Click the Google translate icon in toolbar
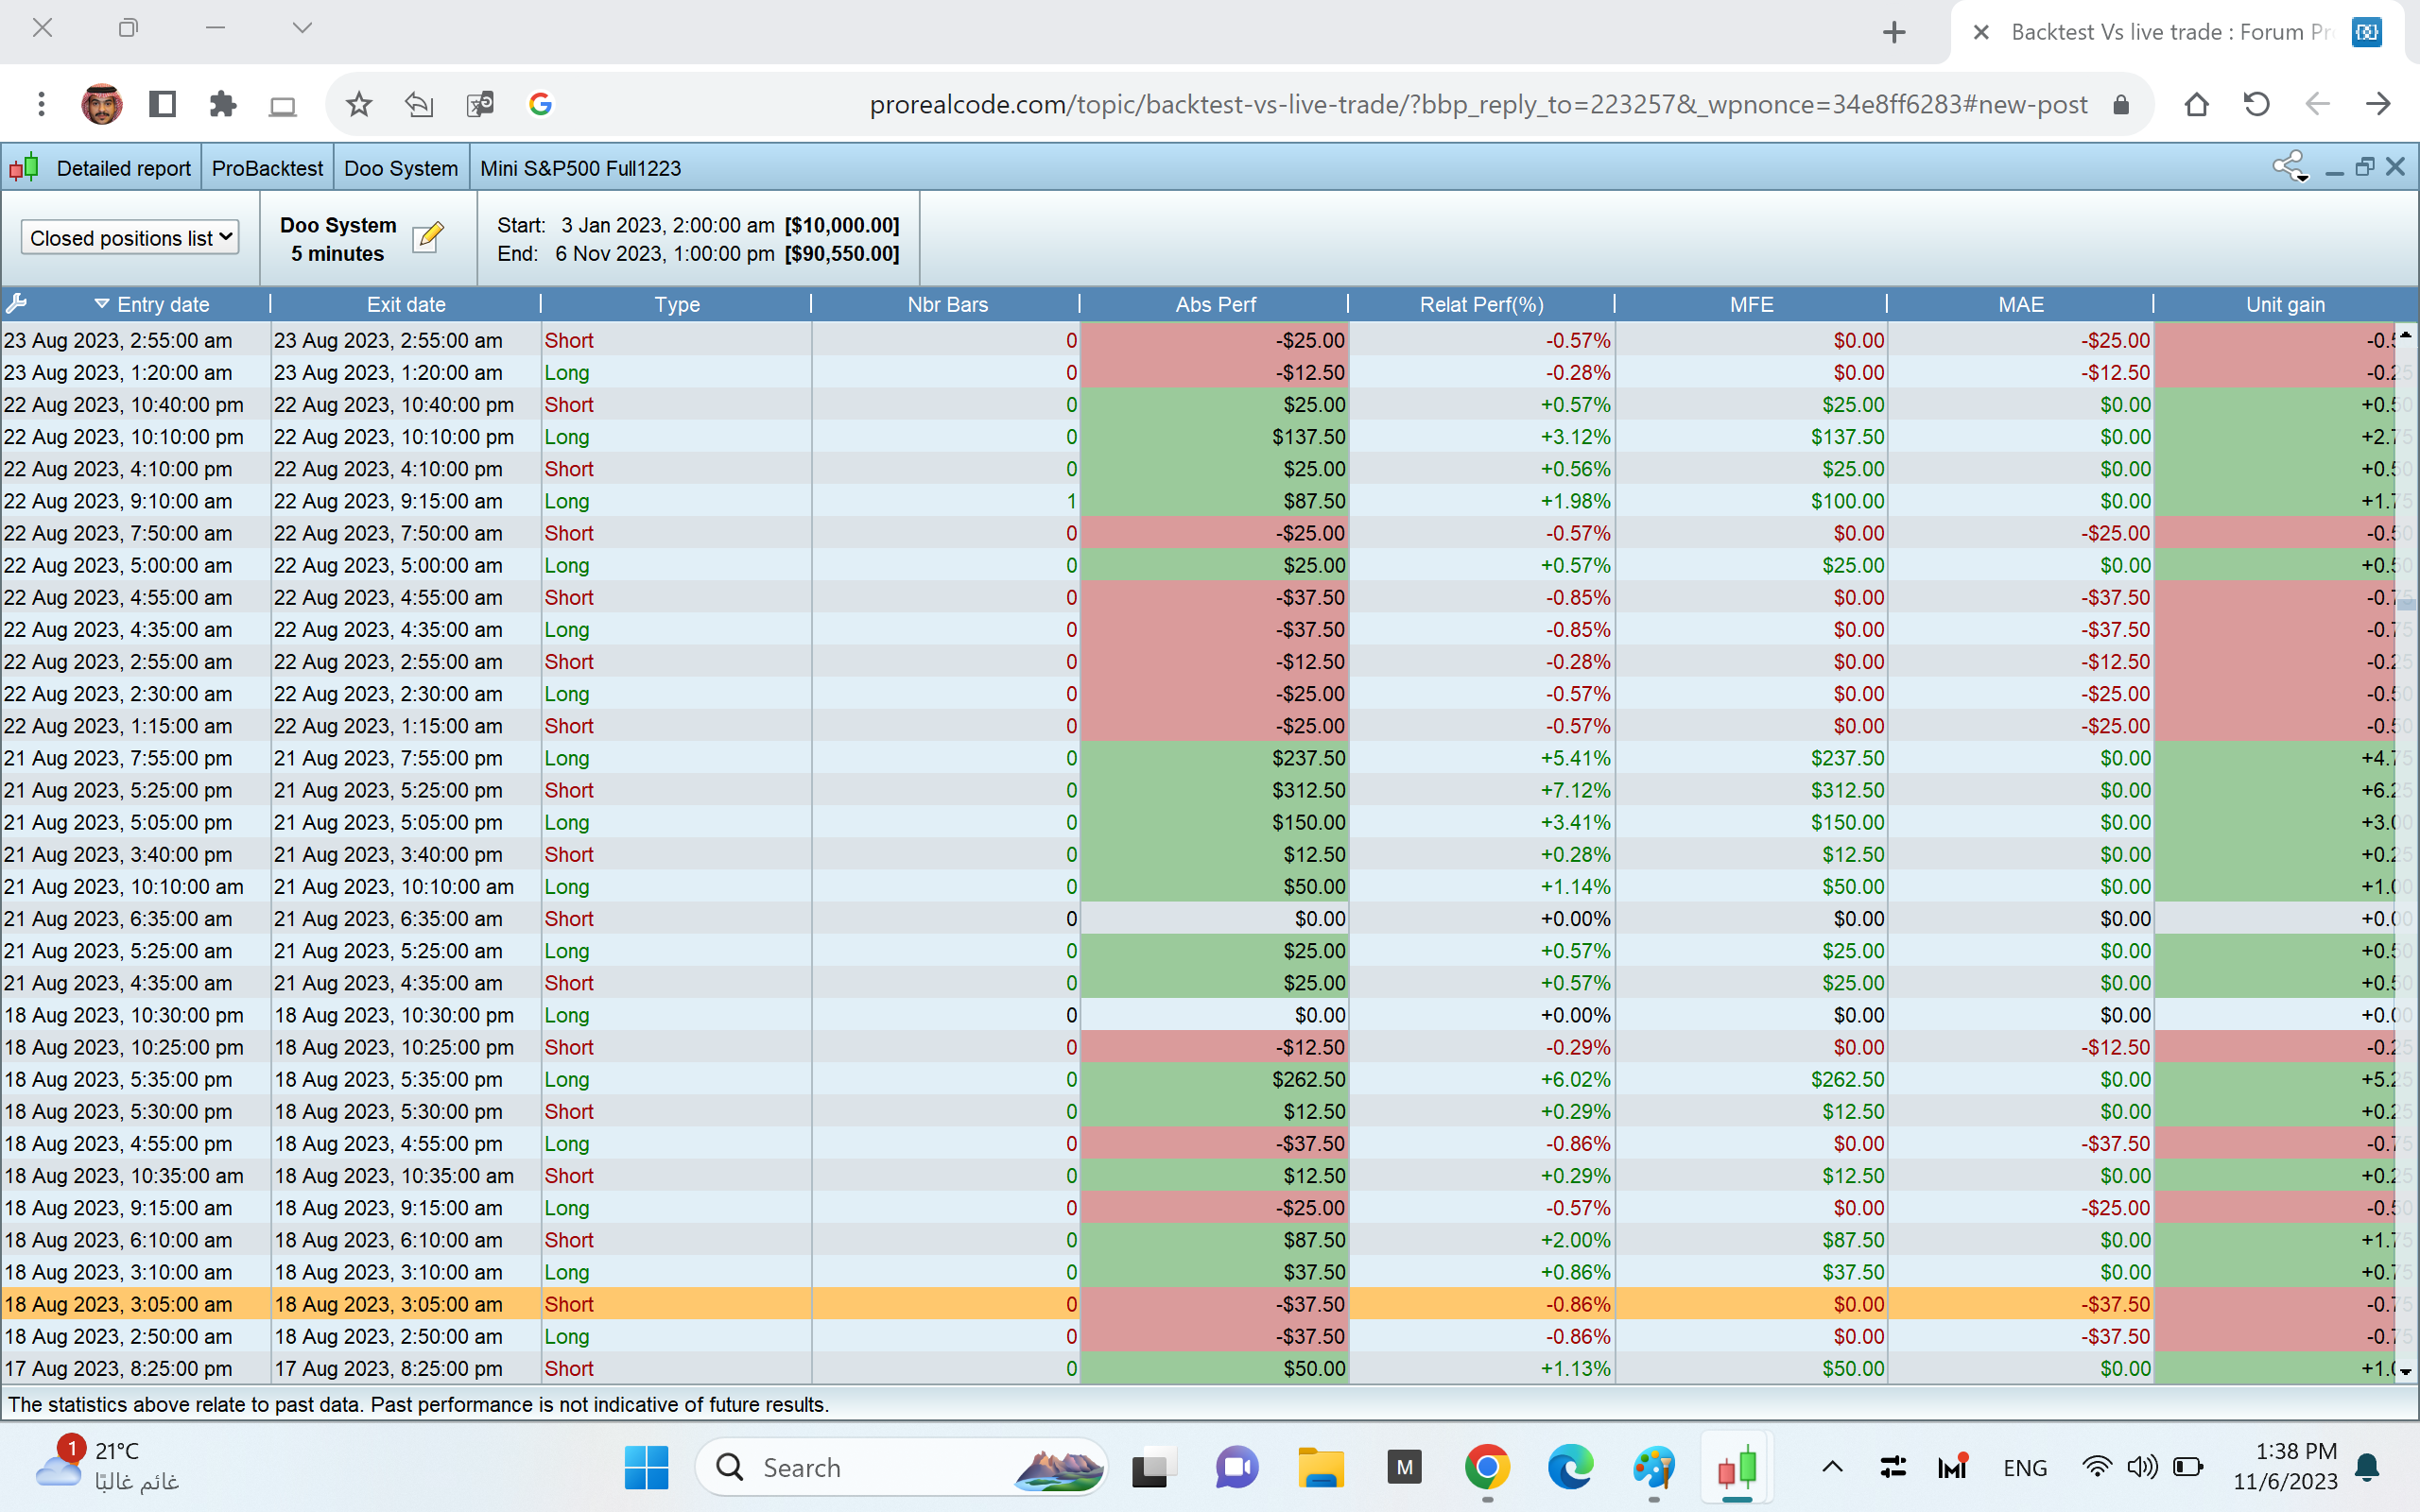The image size is (2420, 1512). pos(480,104)
